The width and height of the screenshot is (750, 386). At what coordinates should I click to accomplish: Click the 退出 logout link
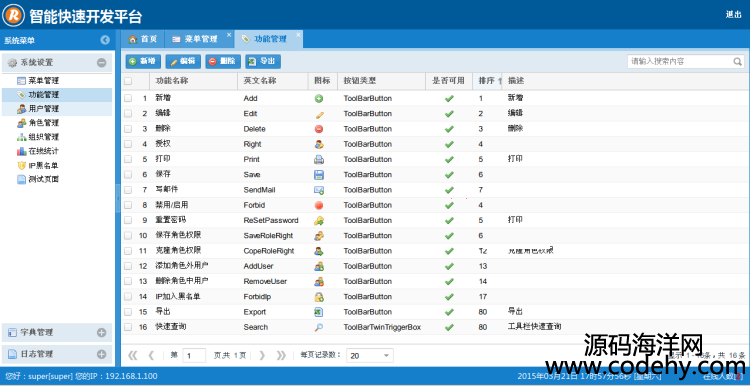(x=733, y=14)
